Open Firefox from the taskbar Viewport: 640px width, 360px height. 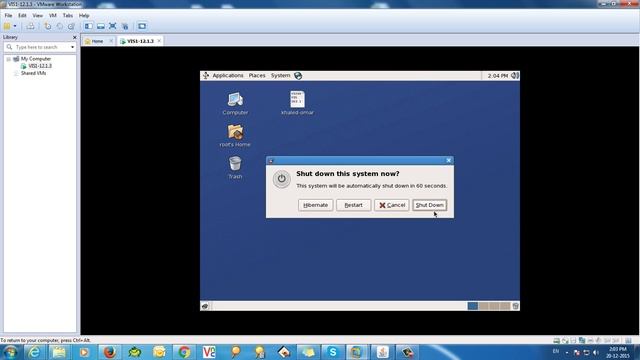click(x=109, y=352)
